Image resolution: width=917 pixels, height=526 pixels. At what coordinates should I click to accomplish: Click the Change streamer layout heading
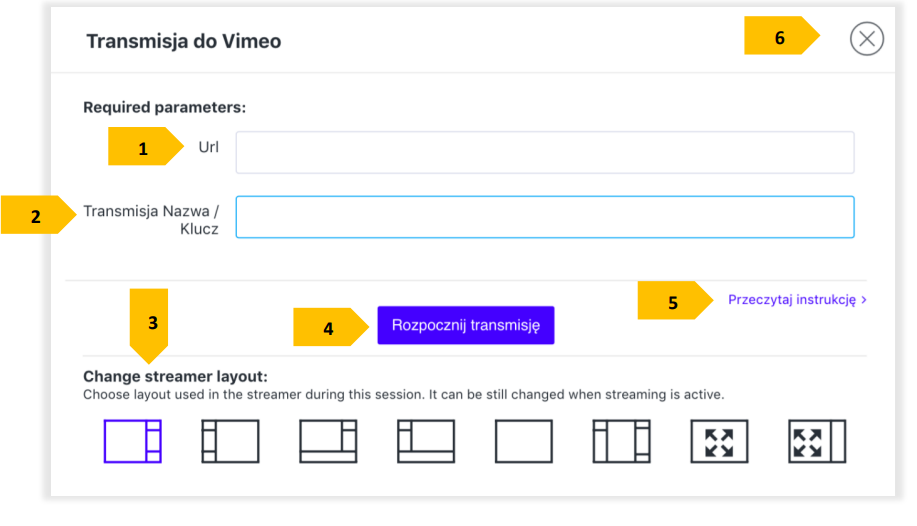[175, 377]
